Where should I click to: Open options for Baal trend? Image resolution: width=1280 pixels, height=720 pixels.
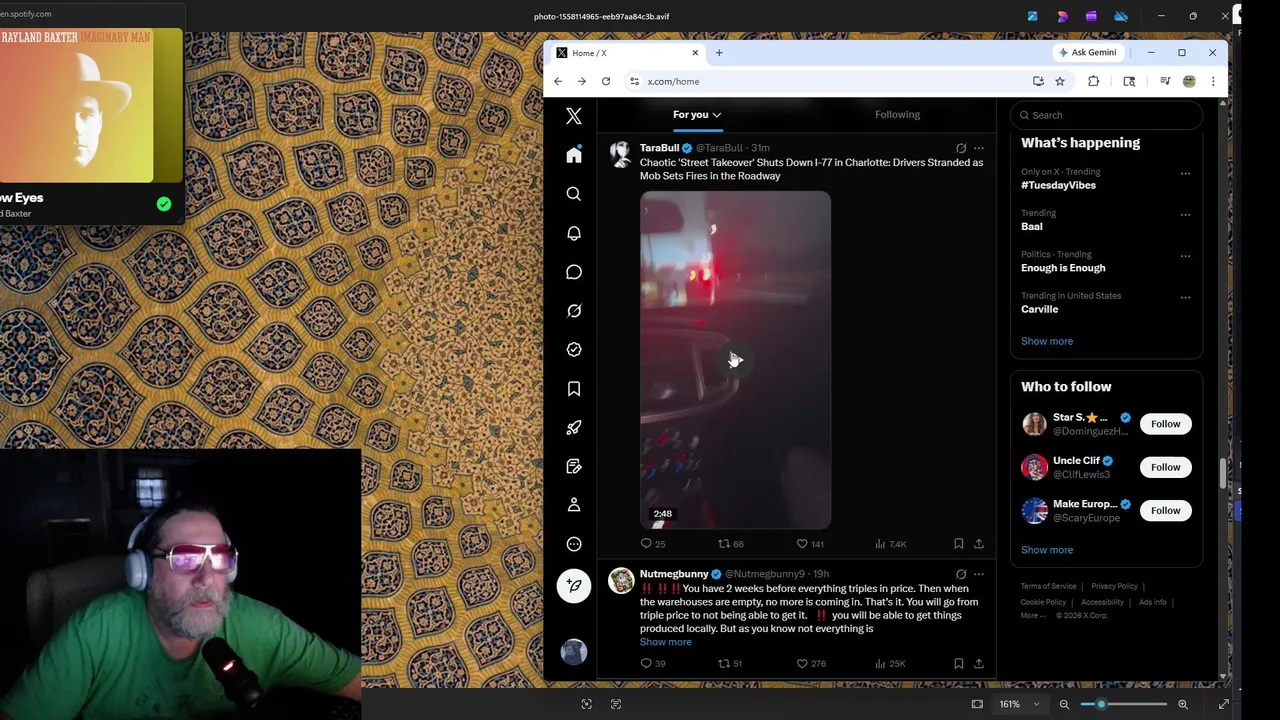pos(1185,214)
